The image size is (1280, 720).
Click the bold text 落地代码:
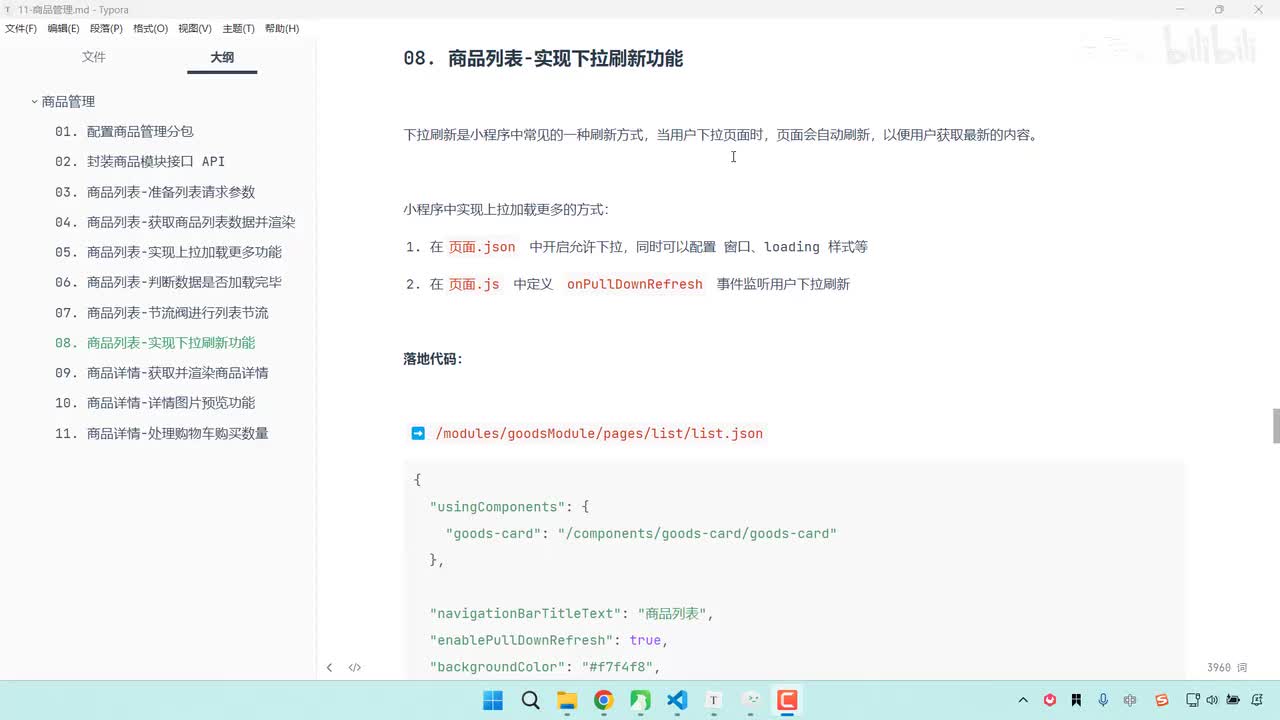(x=433, y=359)
